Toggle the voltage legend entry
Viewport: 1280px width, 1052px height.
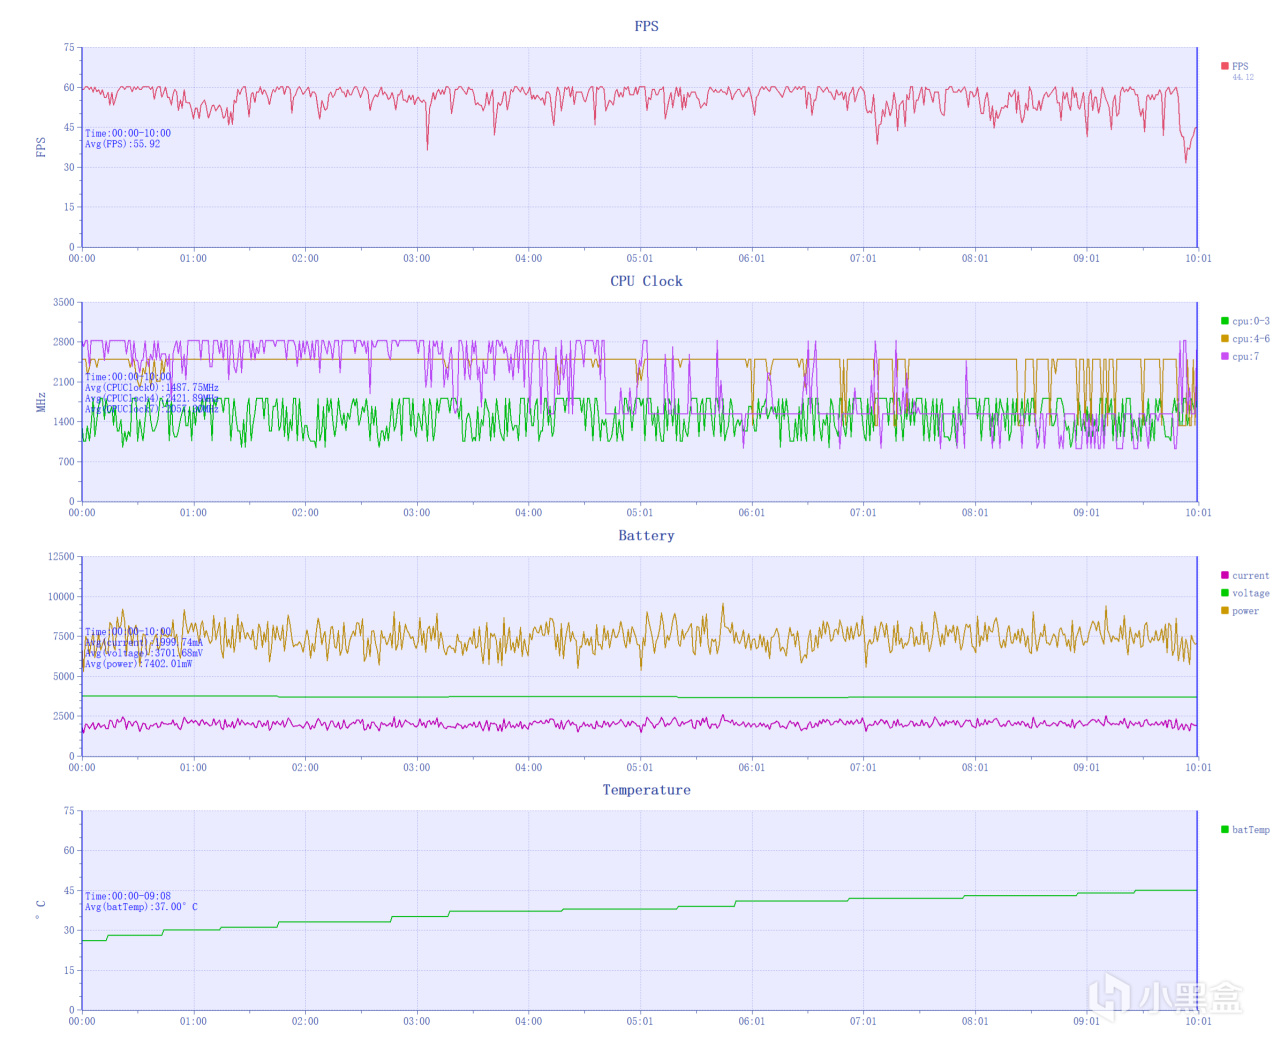tap(1244, 593)
